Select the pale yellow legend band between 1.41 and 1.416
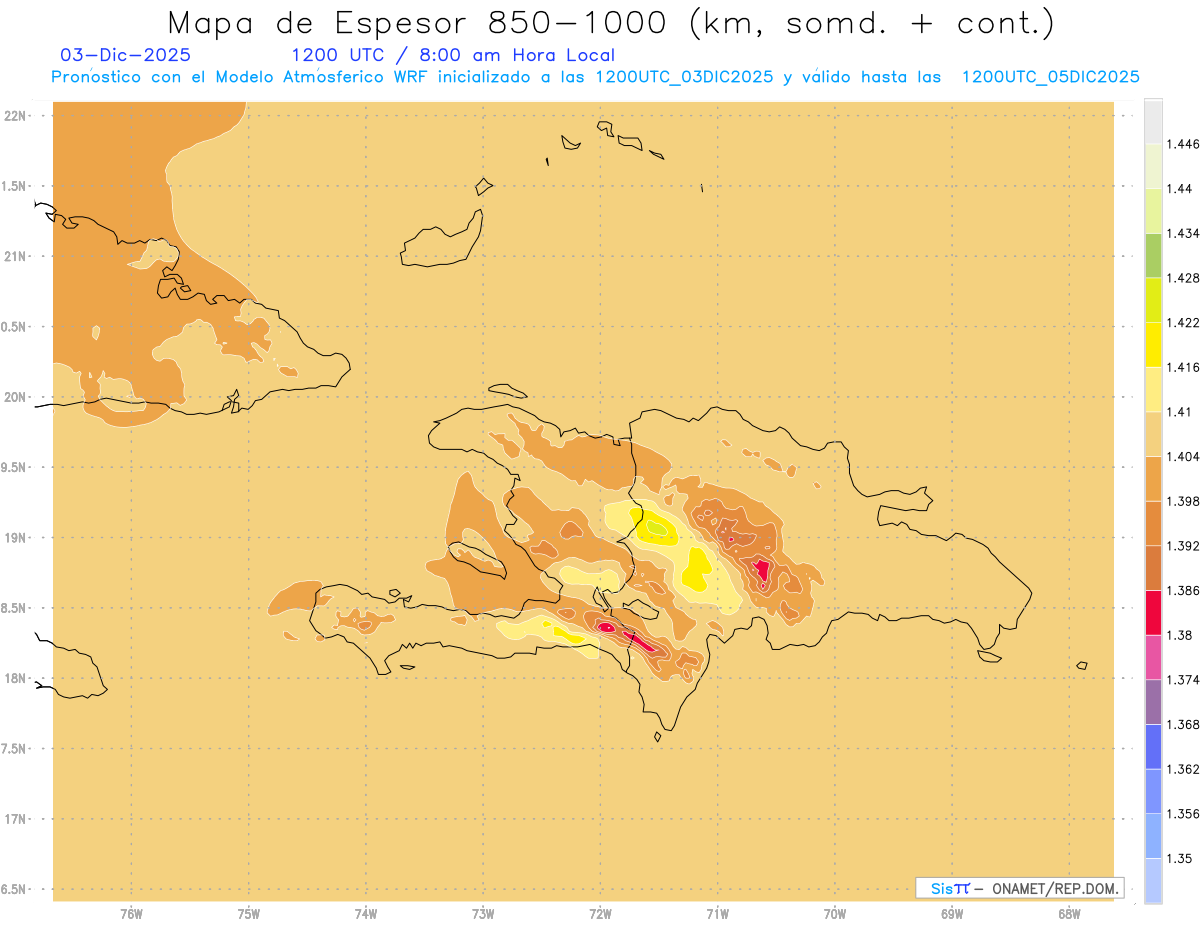1200x927 pixels. tap(1153, 389)
